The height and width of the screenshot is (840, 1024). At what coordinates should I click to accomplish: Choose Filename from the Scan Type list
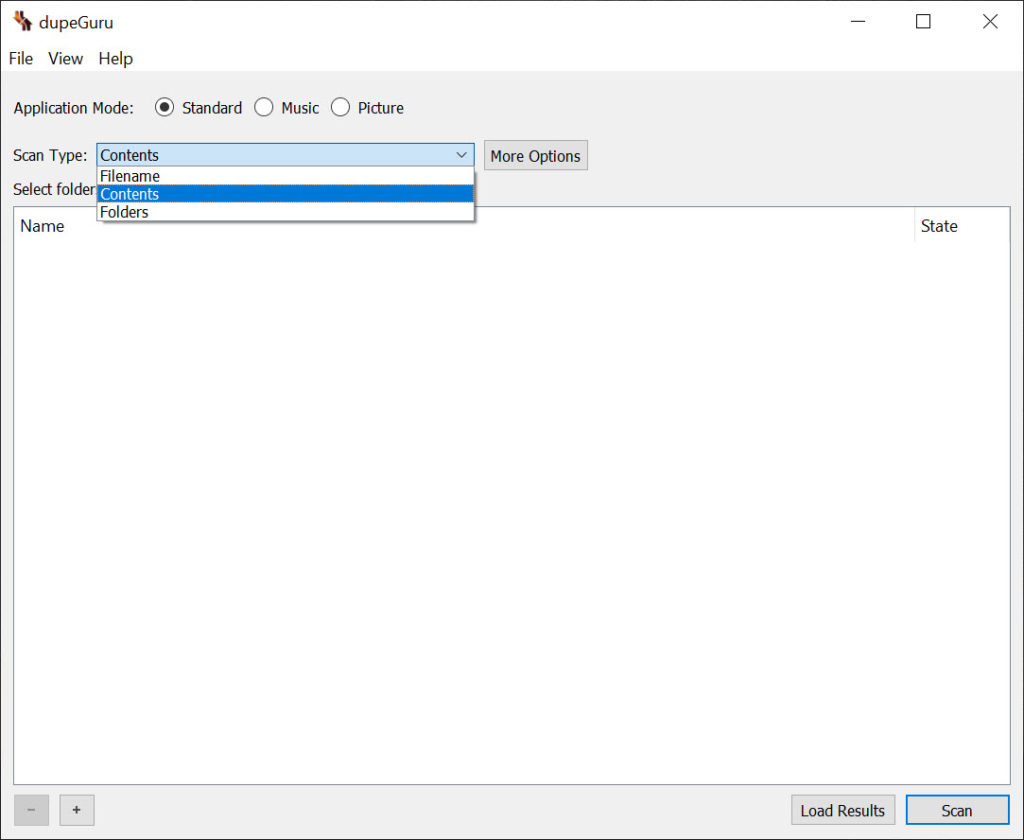(285, 176)
